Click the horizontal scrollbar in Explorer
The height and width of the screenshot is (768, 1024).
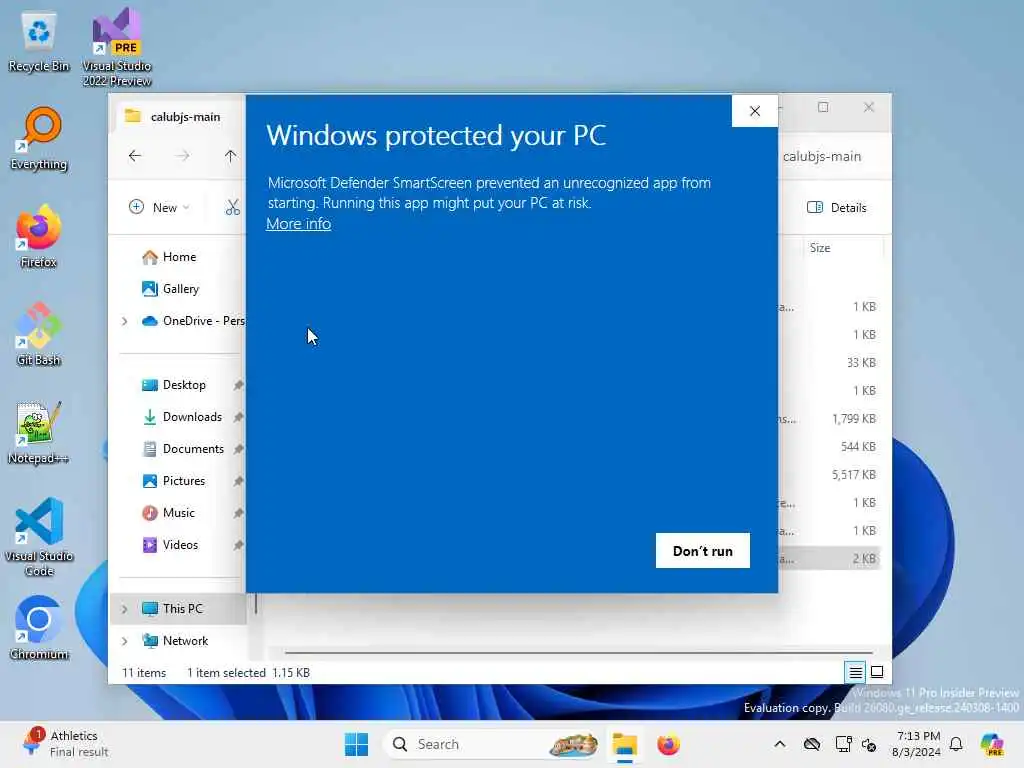(579, 652)
